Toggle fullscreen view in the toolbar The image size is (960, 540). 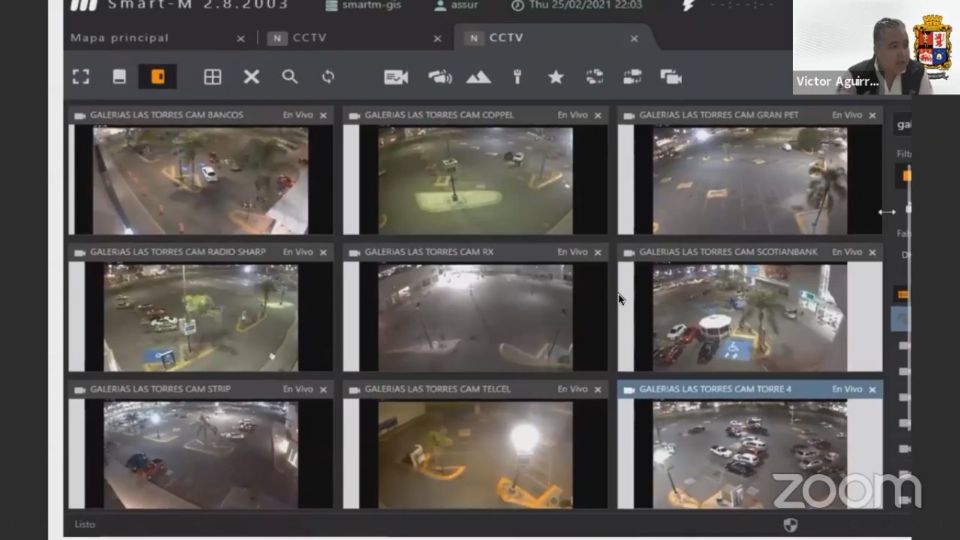click(x=81, y=77)
